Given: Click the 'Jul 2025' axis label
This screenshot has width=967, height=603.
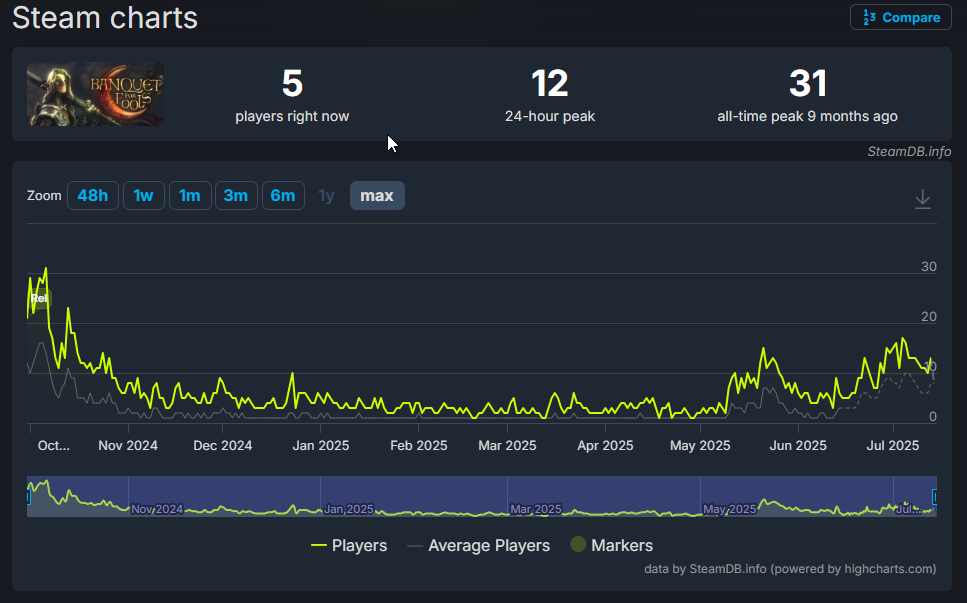Looking at the screenshot, I should (x=892, y=445).
